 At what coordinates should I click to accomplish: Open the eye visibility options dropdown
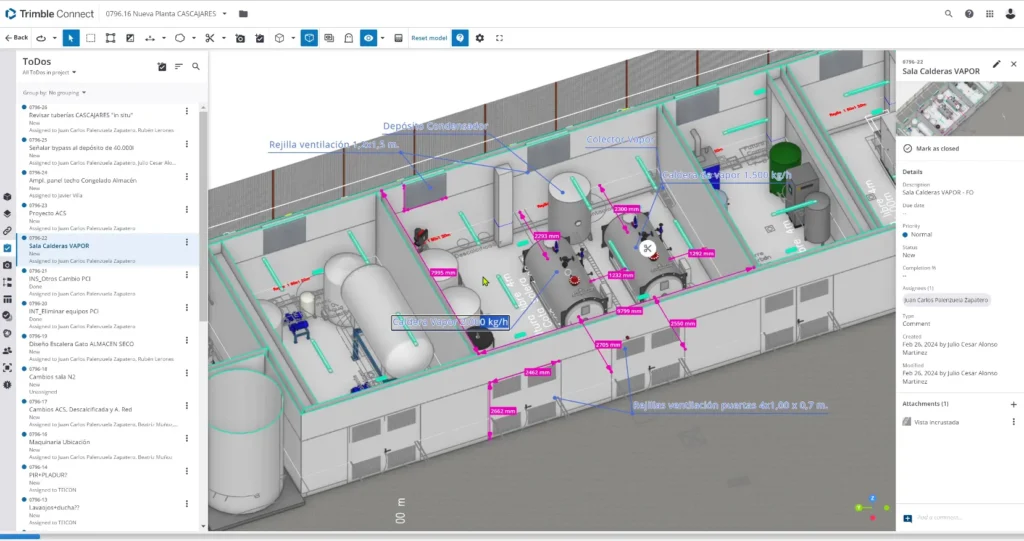(x=383, y=38)
